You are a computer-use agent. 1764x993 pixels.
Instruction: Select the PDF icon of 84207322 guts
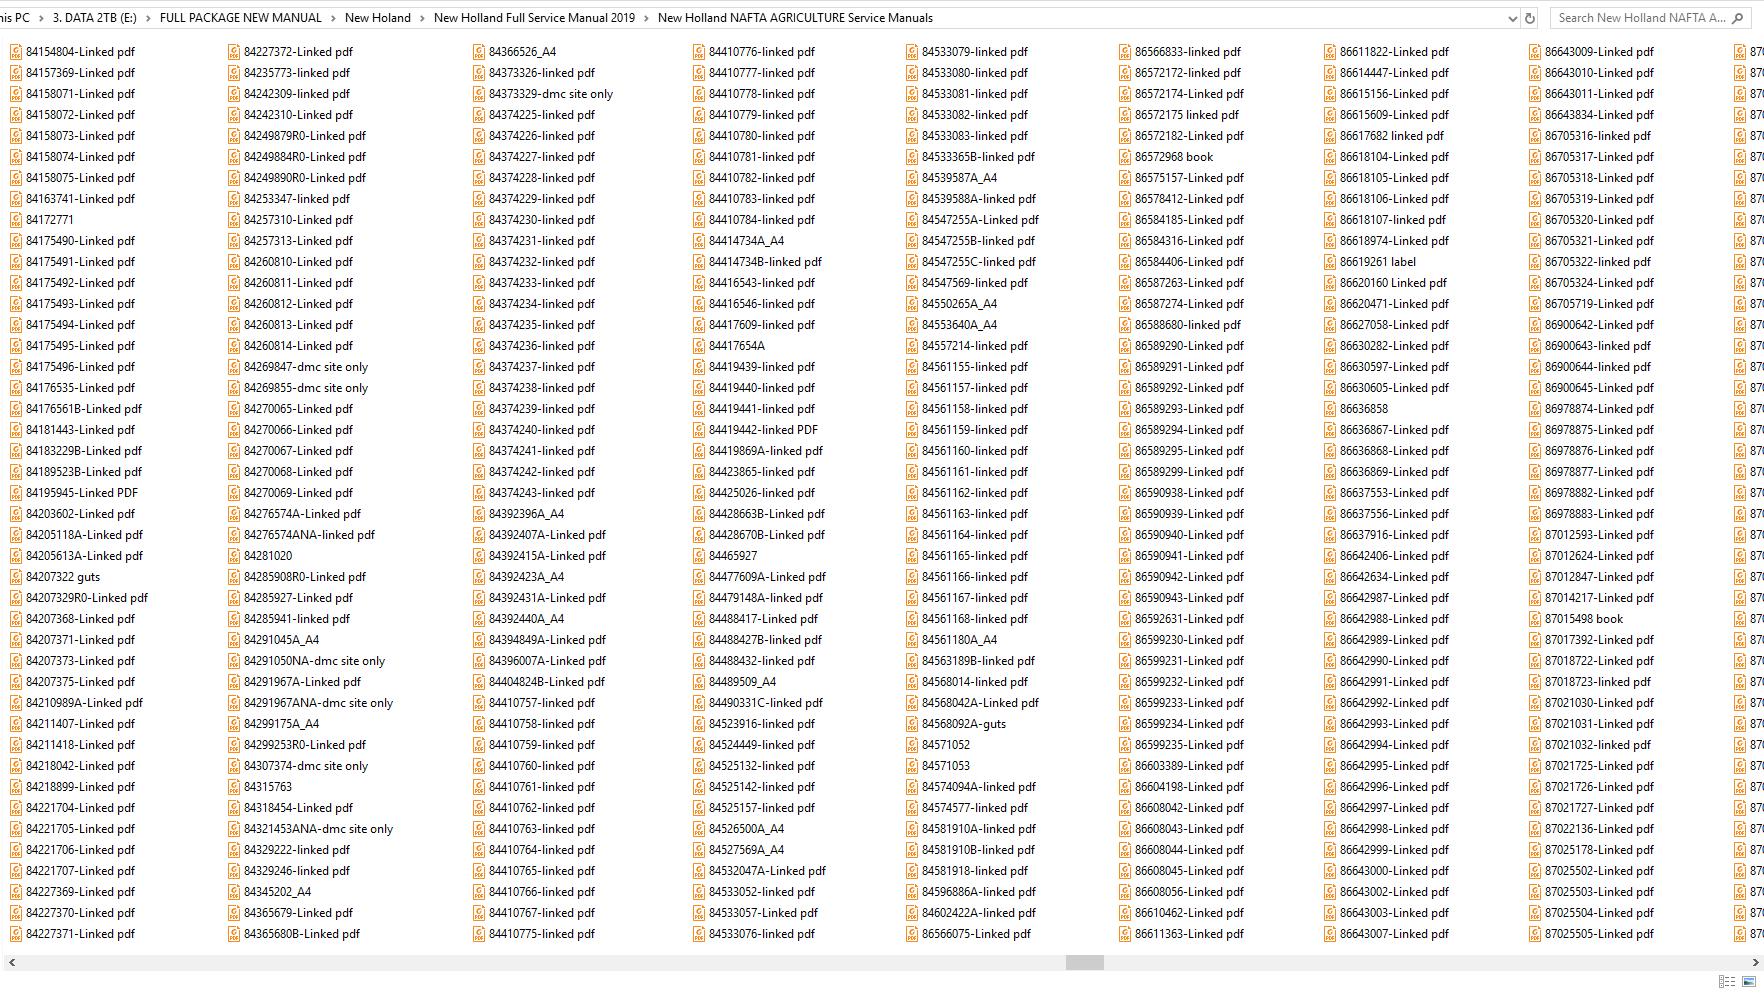coord(16,577)
